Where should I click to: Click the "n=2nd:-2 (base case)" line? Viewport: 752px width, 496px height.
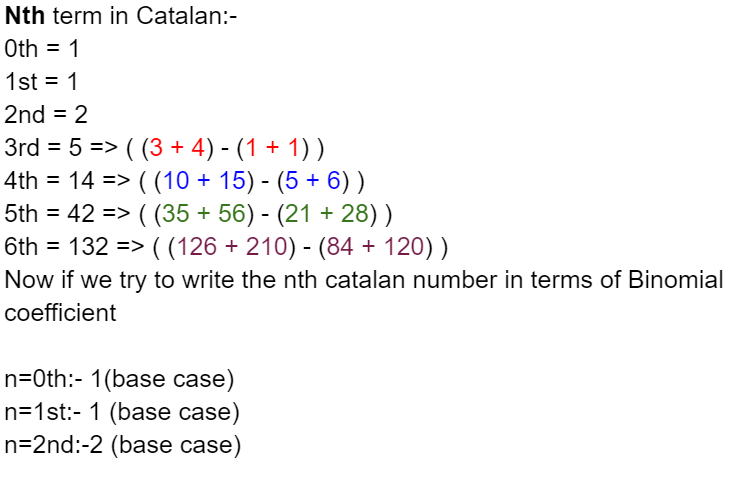tap(123, 445)
